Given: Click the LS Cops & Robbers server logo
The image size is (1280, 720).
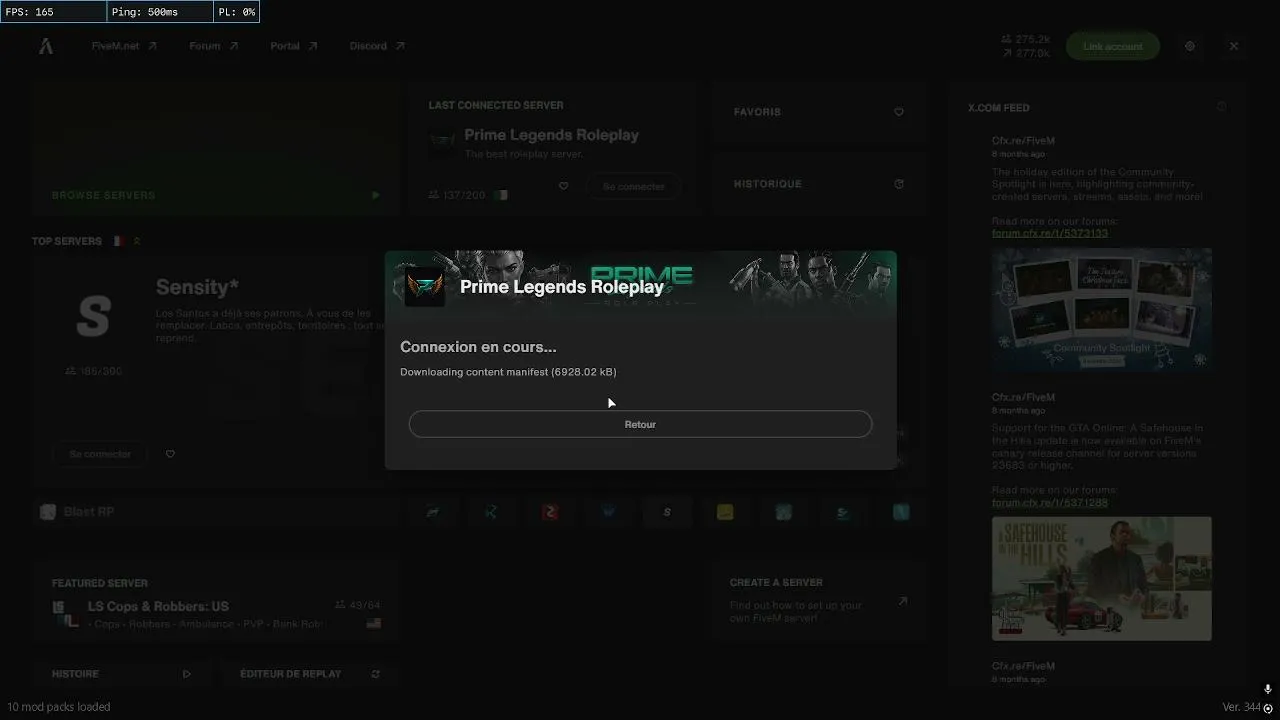Looking at the screenshot, I should (65, 614).
